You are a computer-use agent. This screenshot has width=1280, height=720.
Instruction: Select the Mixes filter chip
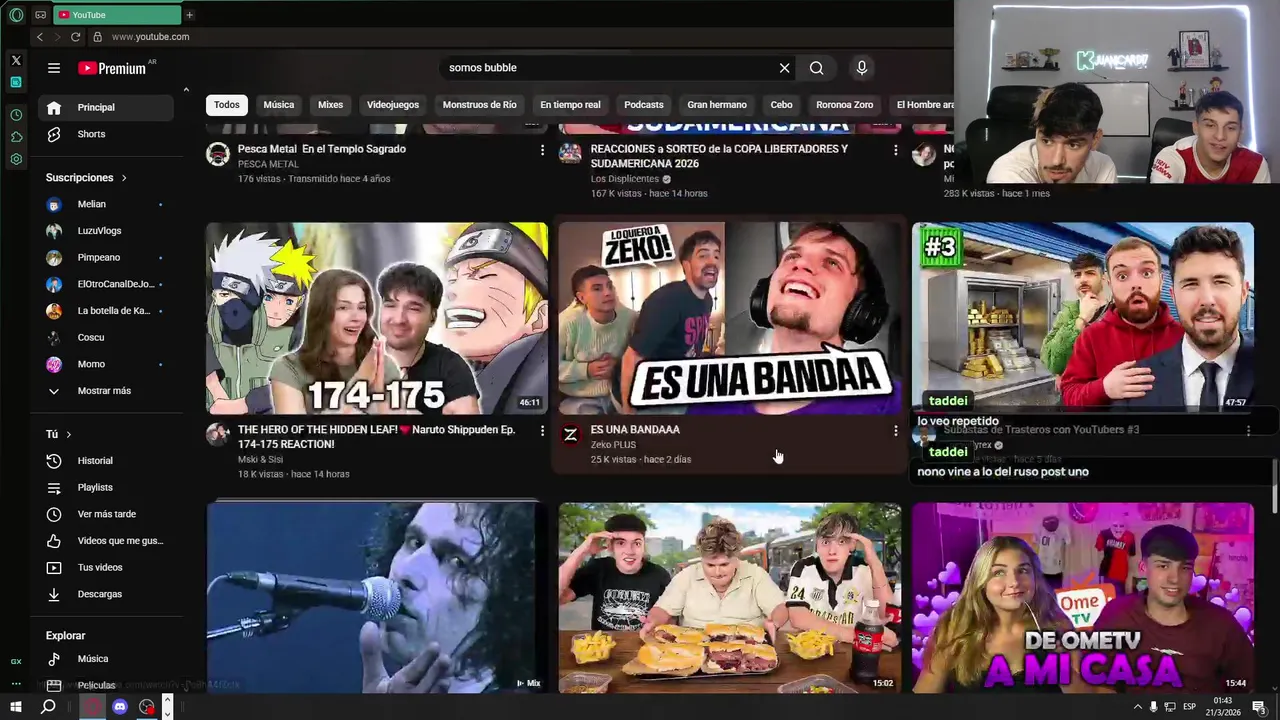click(x=330, y=105)
